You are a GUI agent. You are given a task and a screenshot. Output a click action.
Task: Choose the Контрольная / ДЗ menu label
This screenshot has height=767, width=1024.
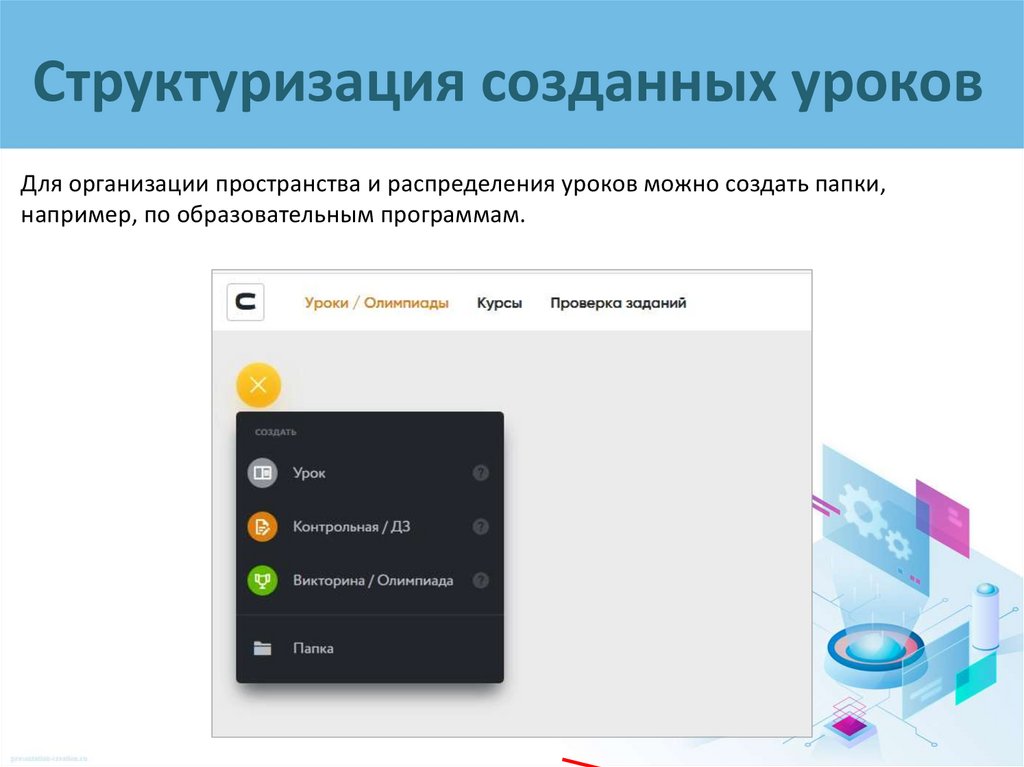(x=351, y=527)
